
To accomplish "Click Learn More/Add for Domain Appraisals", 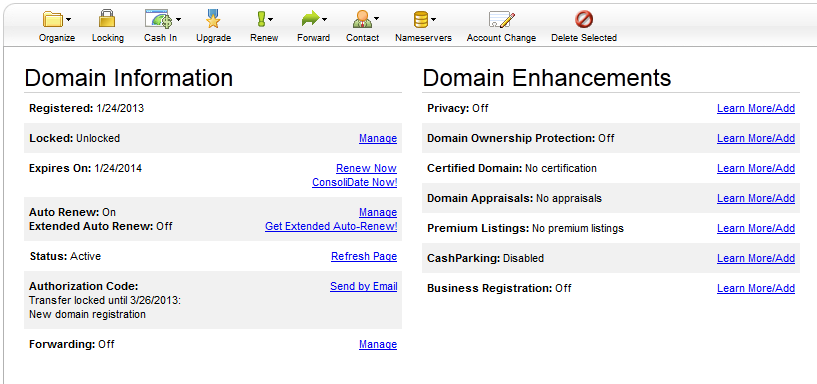I will (756, 199).
